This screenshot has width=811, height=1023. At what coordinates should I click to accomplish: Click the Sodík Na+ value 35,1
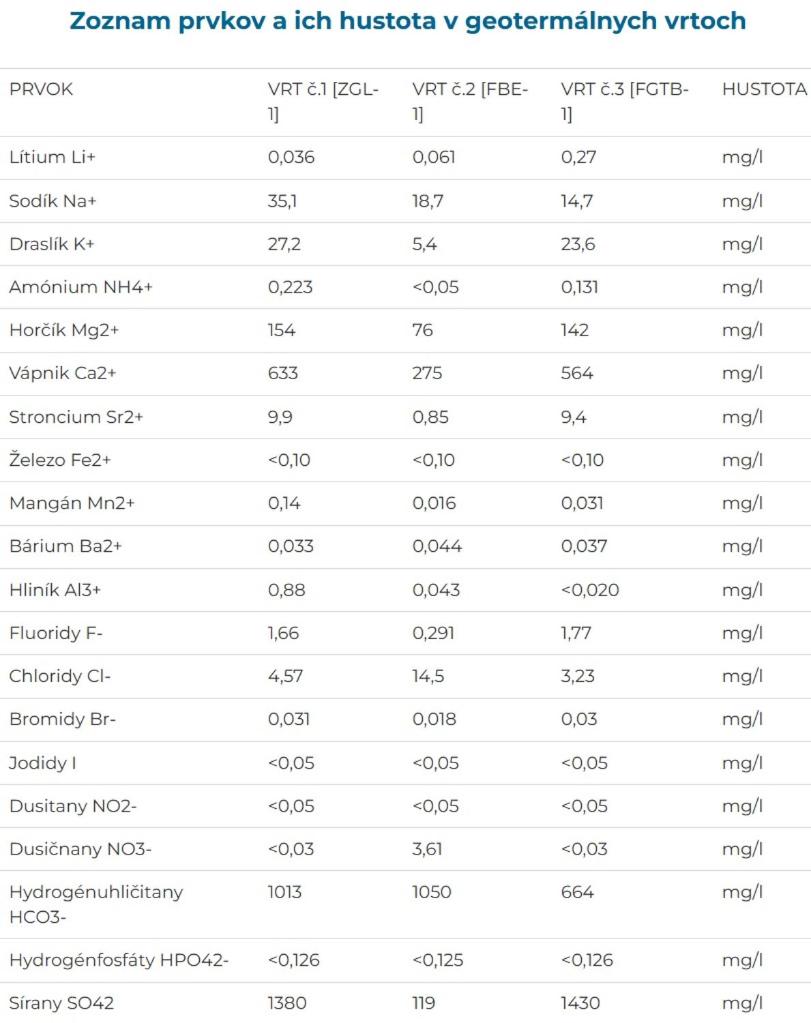coord(282,201)
